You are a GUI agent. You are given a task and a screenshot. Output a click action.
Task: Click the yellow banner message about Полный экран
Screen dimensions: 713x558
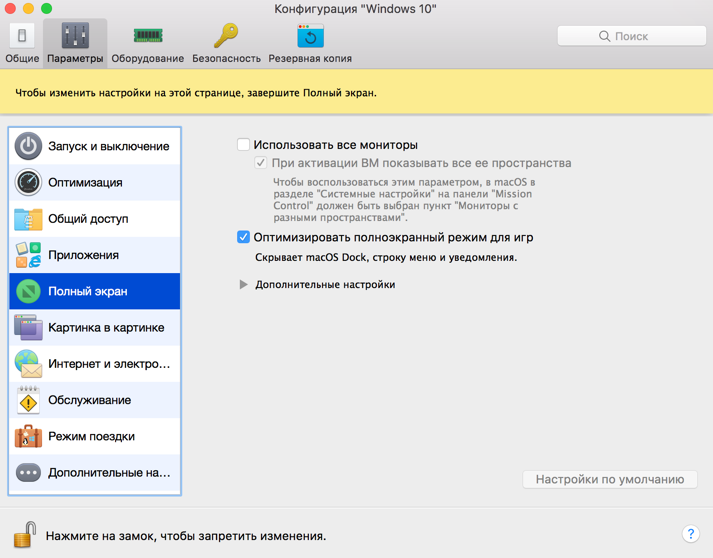click(196, 93)
